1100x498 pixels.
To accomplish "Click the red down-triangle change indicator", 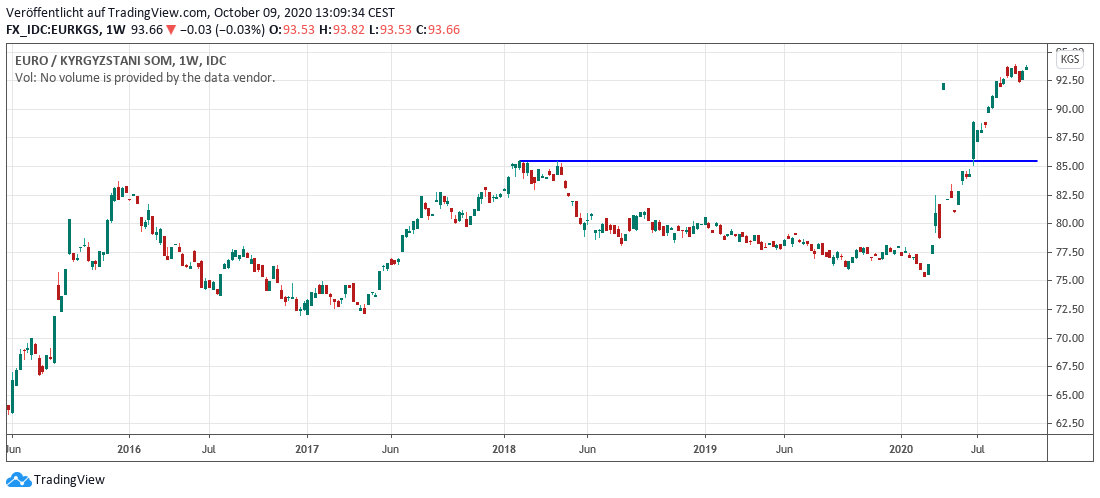I will point(170,29).
